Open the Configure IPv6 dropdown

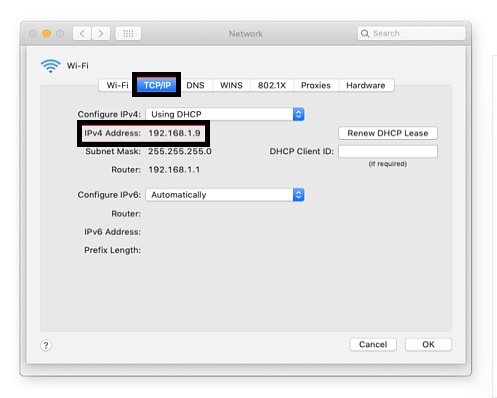225,195
